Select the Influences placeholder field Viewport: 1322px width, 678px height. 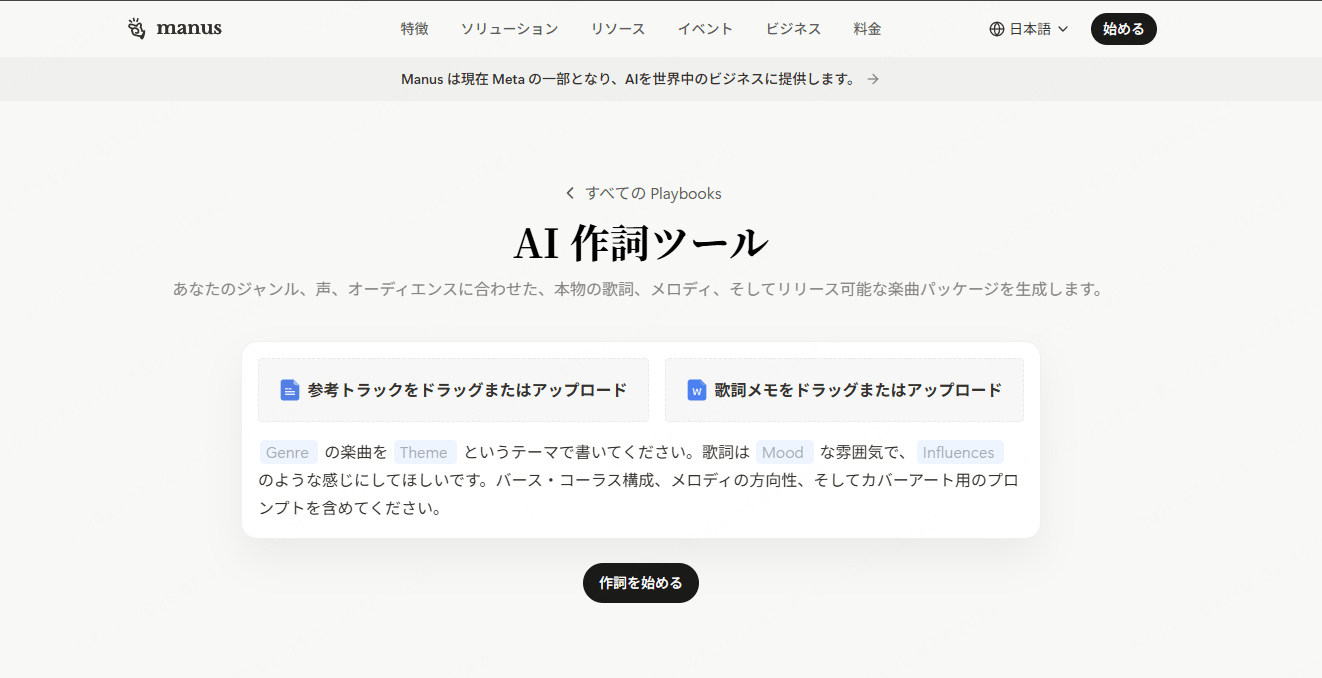[x=959, y=452]
